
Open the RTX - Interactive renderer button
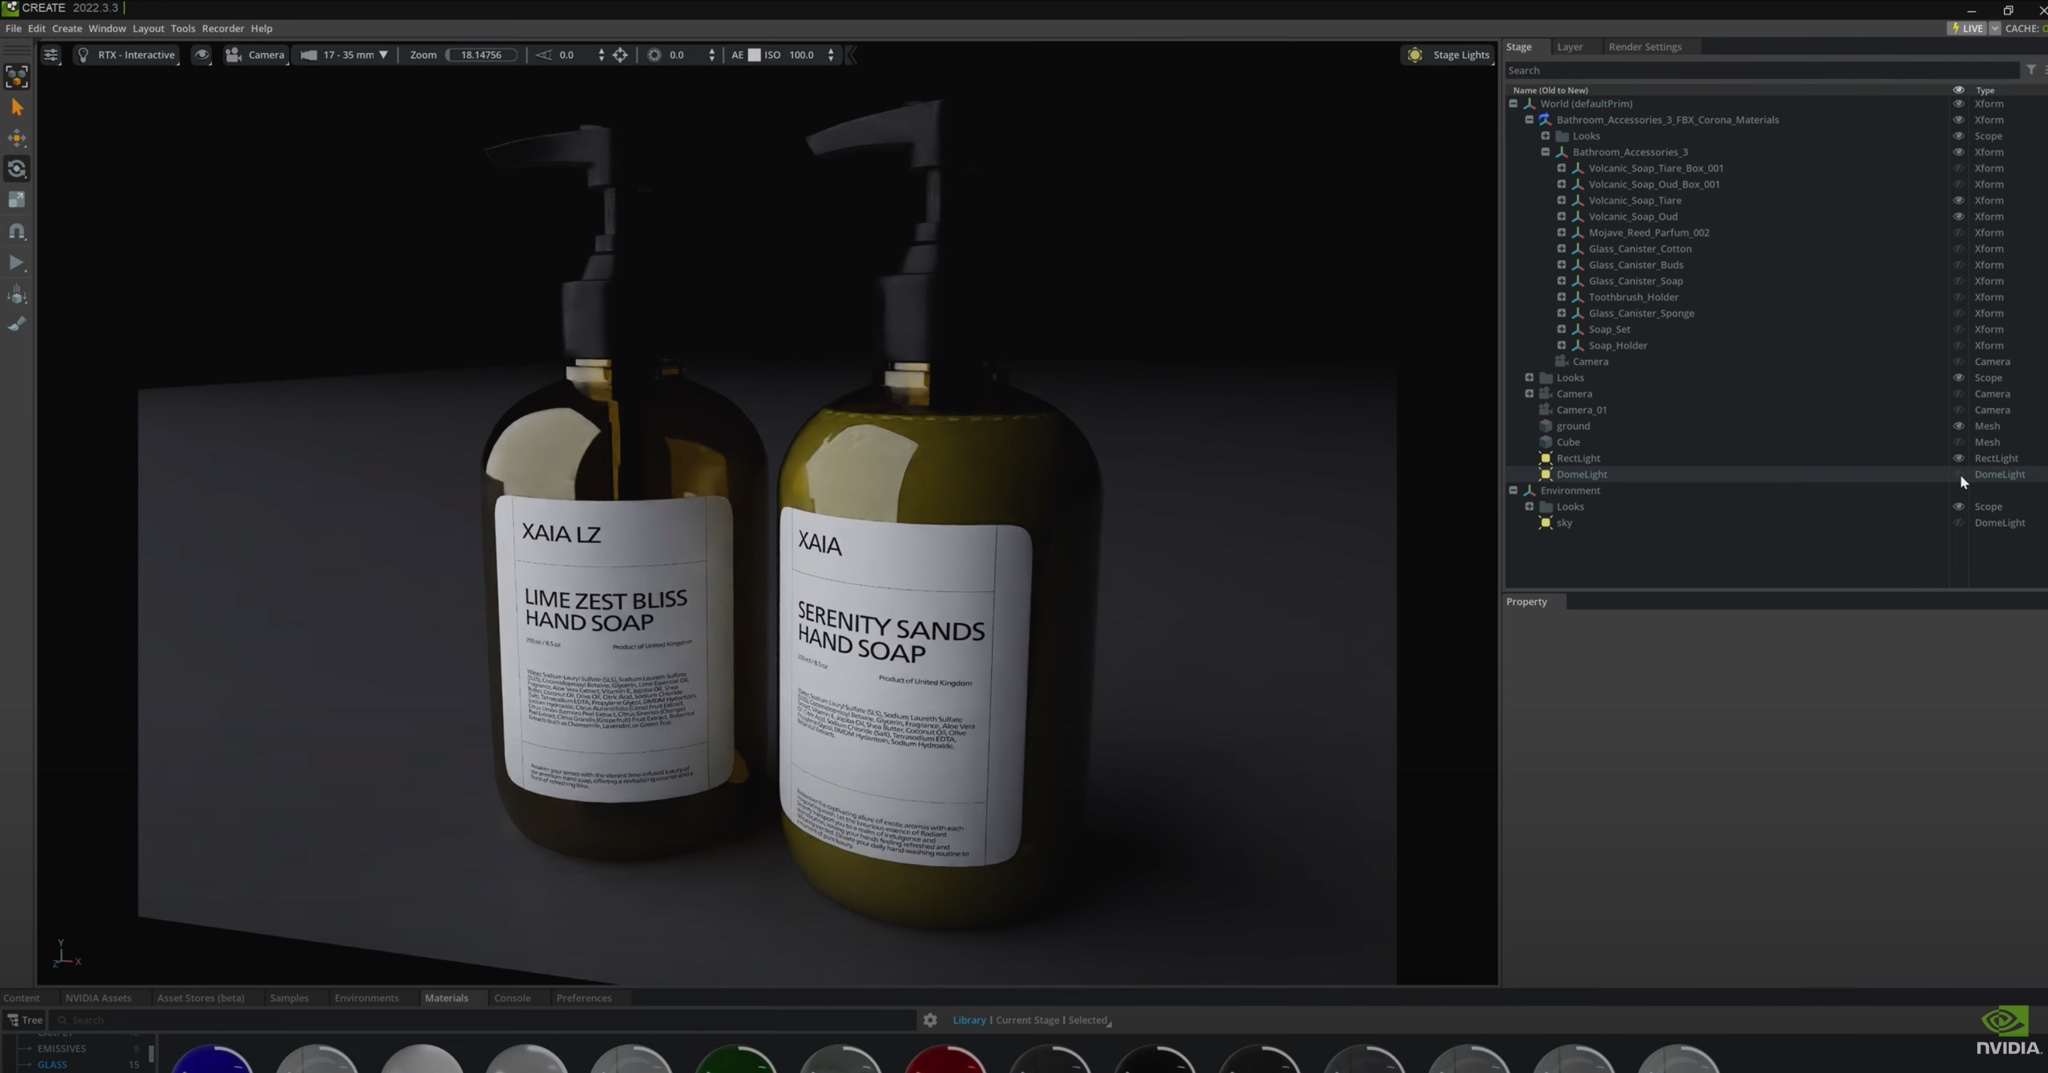pos(127,55)
